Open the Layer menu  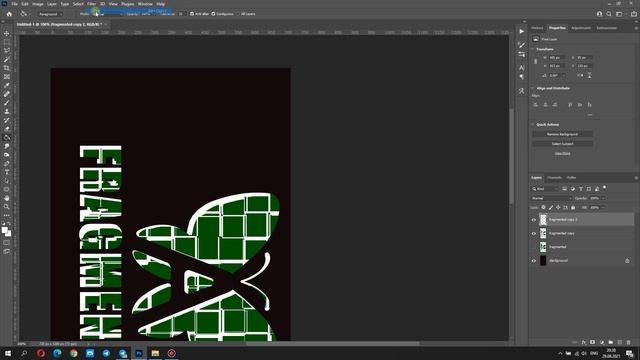tap(52, 4)
